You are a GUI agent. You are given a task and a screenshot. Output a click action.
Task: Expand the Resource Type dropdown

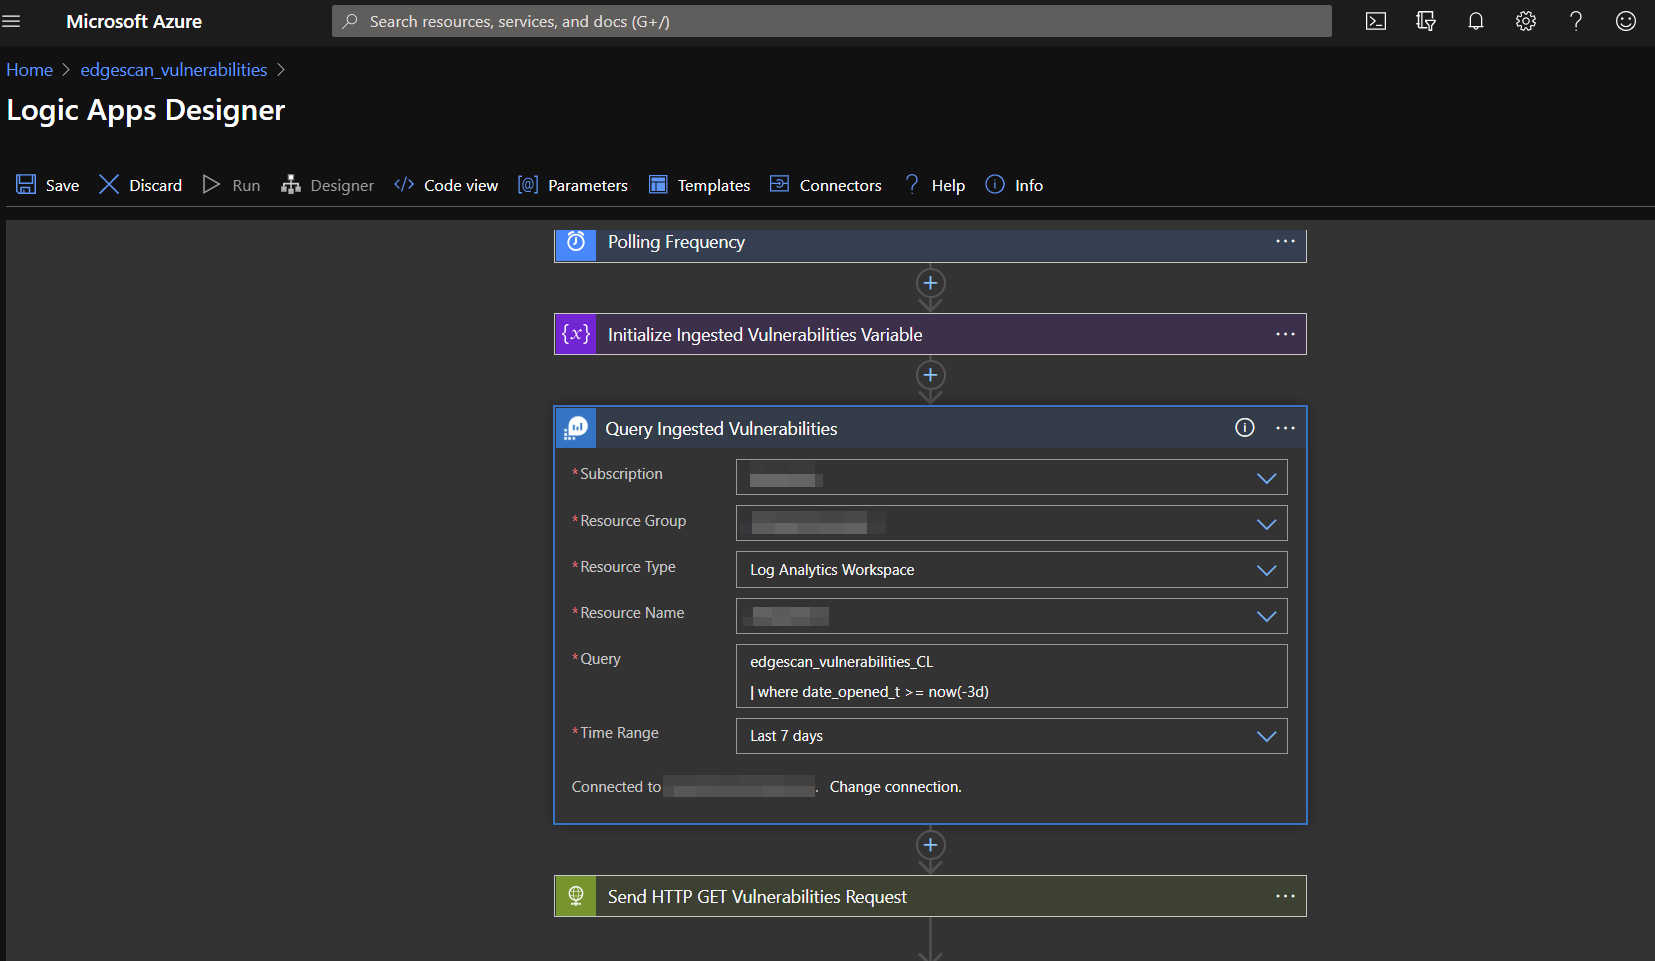click(1266, 570)
